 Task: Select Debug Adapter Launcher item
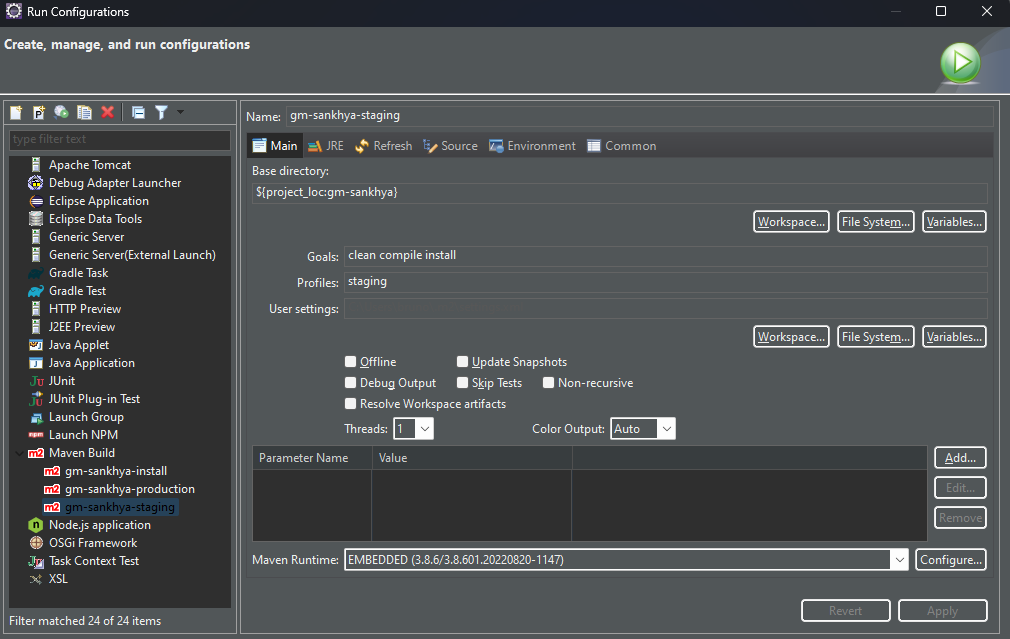point(115,183)
